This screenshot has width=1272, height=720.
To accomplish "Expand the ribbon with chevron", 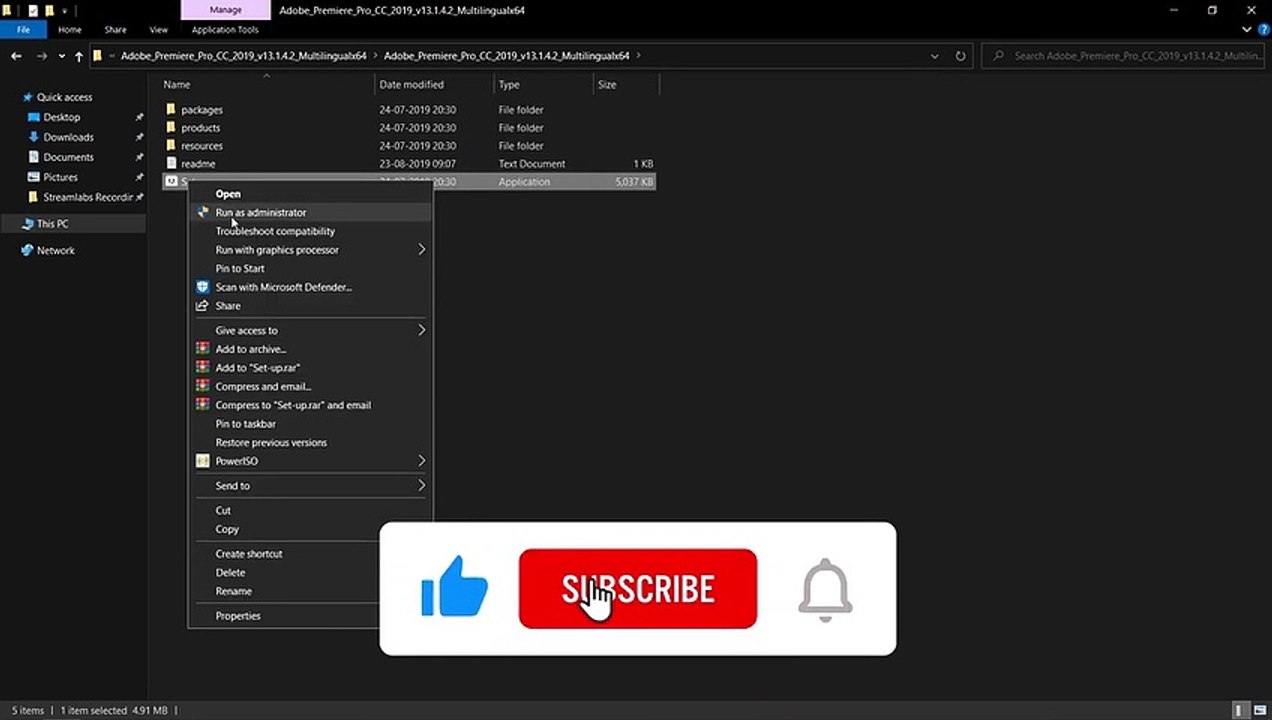I will click(1247, 30).
